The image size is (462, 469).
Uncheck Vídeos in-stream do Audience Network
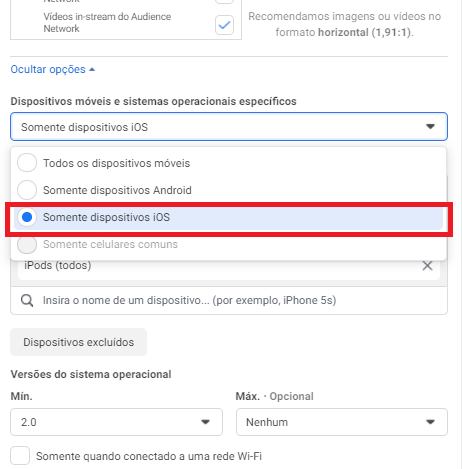coord(224,25)
